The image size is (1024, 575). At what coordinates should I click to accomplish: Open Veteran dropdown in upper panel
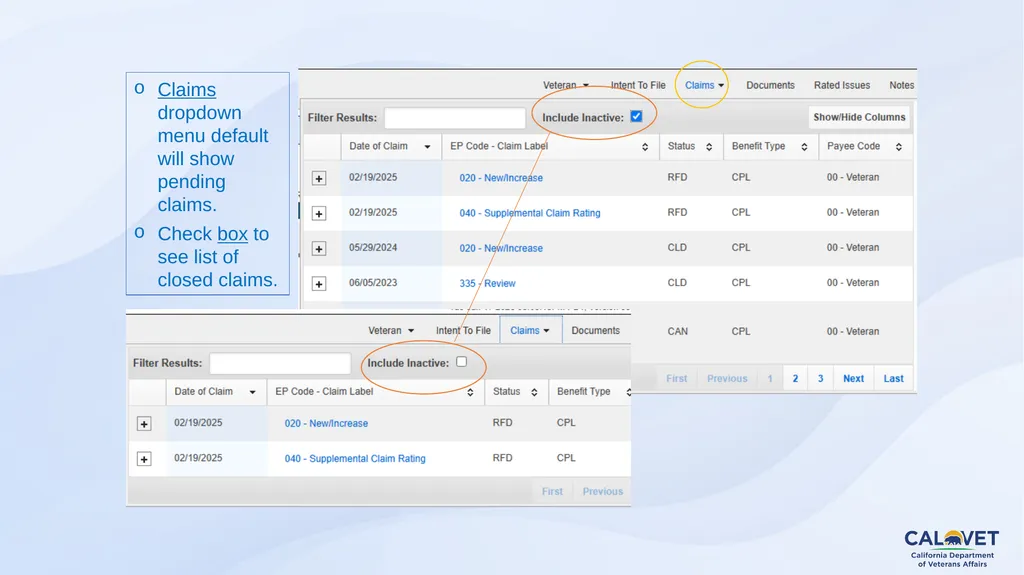click(566, 85)
